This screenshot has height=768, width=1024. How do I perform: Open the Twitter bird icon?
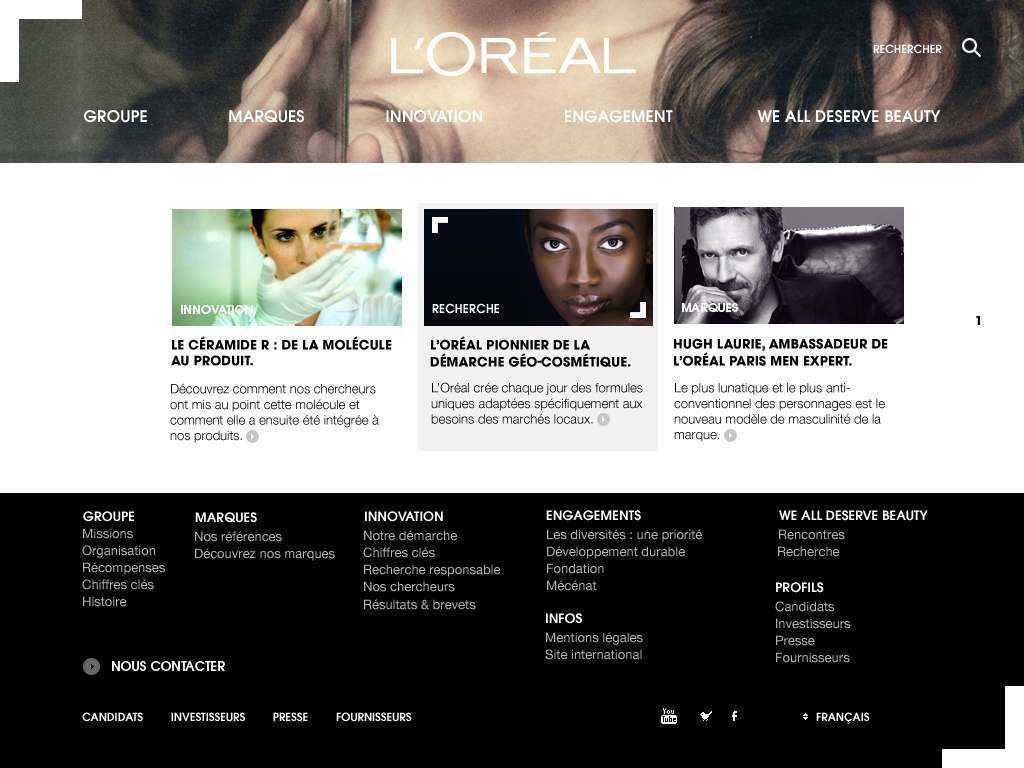pos(706,716)
